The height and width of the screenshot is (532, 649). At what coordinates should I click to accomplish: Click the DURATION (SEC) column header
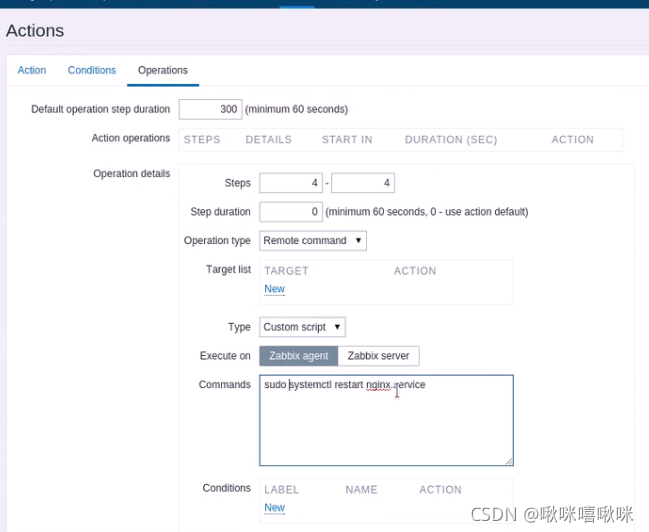point(451,140)
